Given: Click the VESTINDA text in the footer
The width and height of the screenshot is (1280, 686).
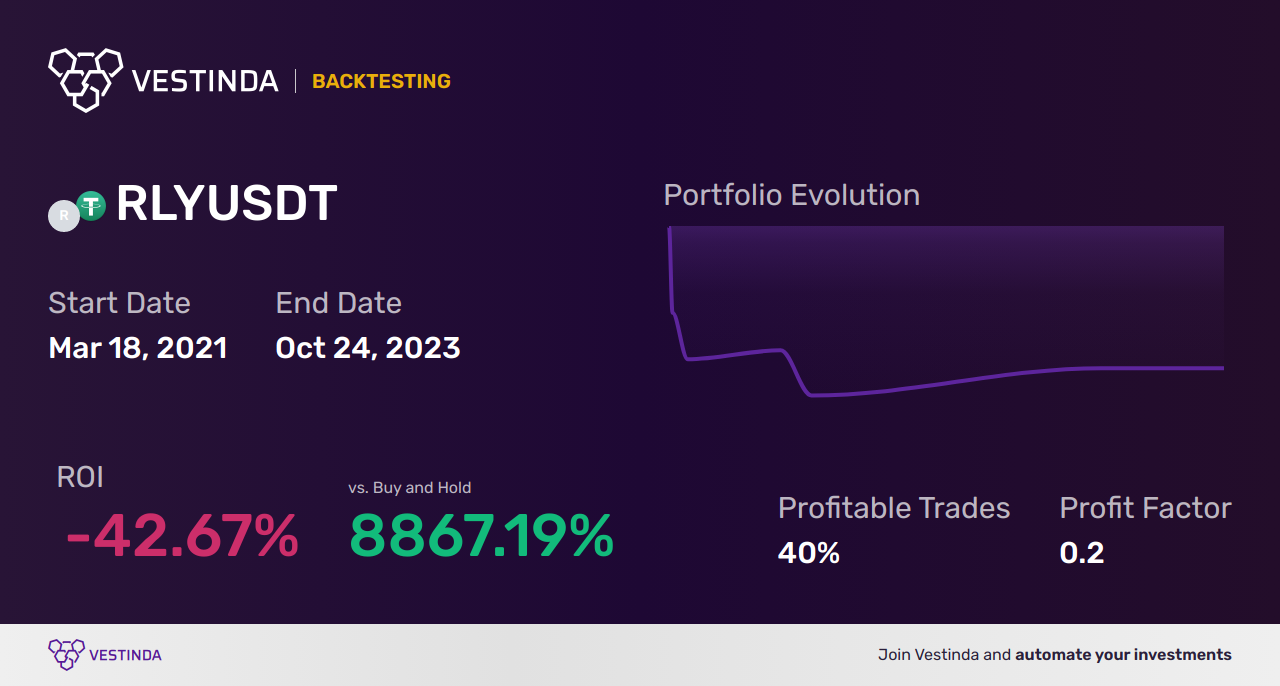Looking at the screenshot, I should [x=125, y=656].
